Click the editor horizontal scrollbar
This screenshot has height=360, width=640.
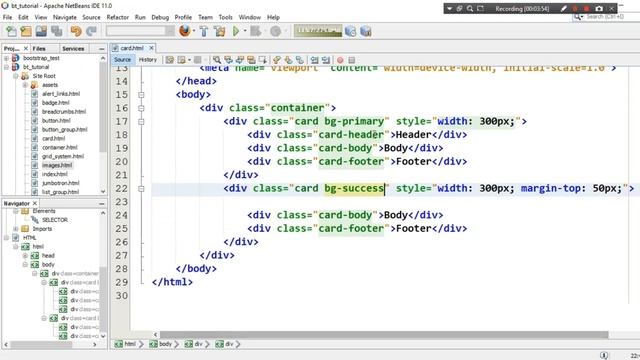click(x=384, y=335)
